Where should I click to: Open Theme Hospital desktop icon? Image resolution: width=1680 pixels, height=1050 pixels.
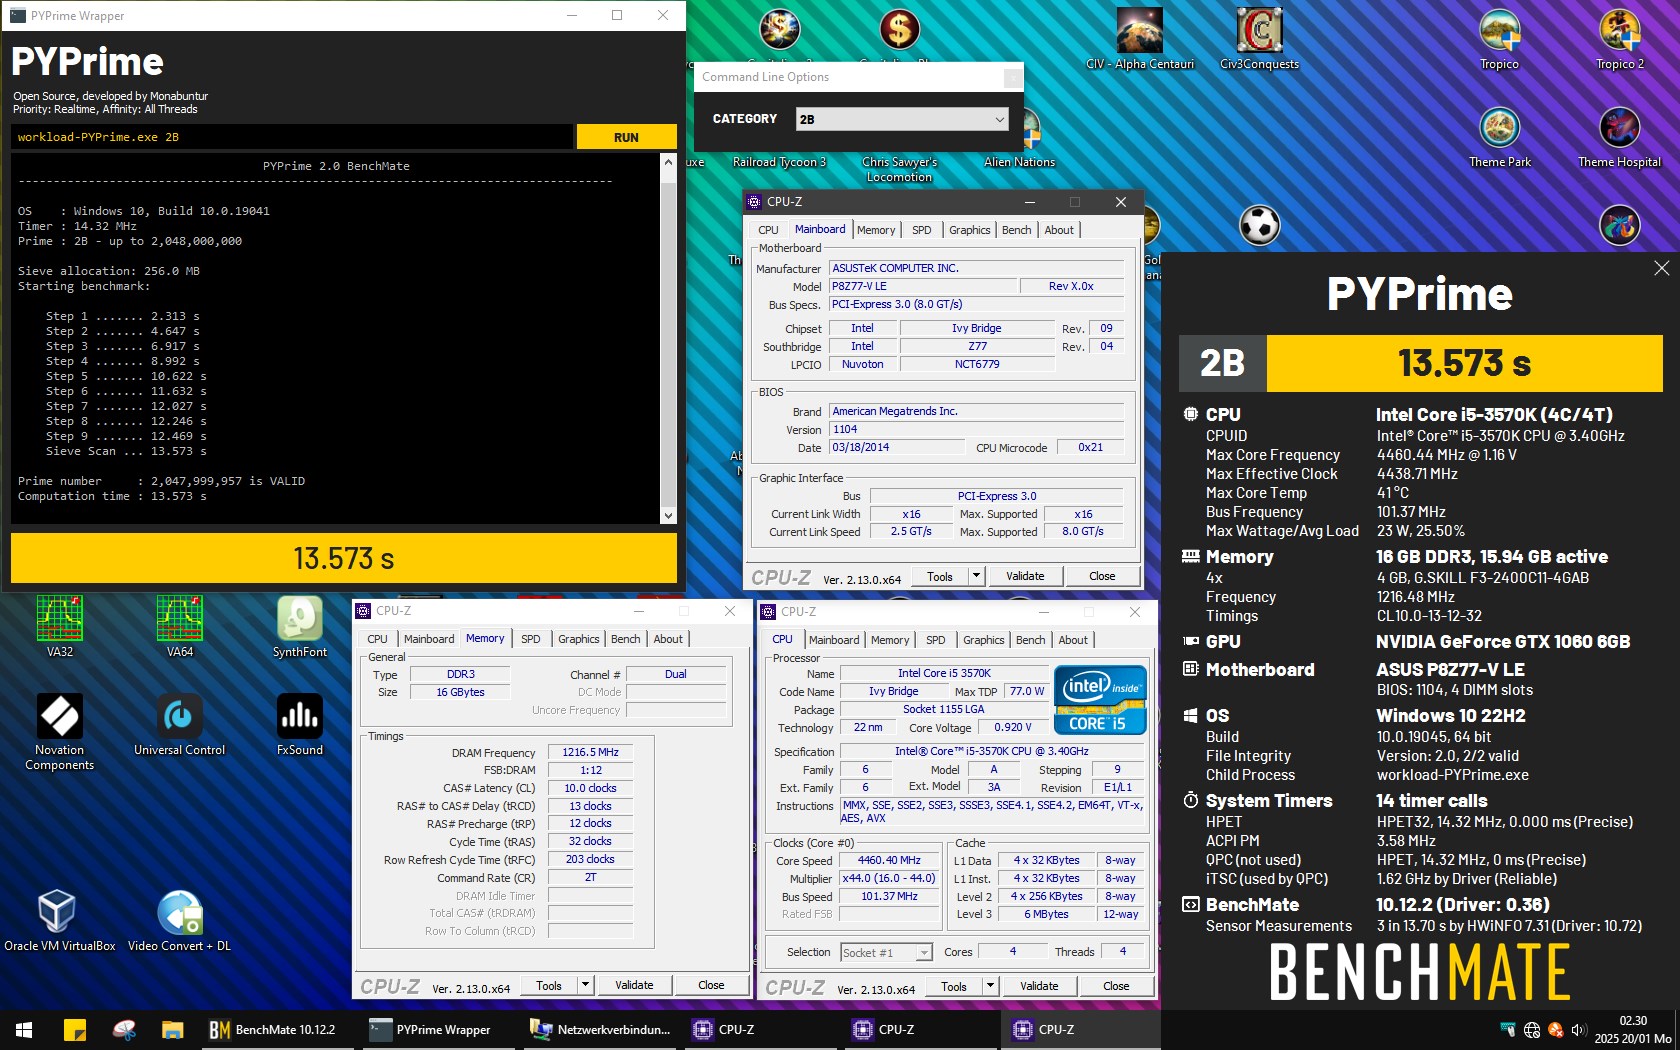click(1620, 136)
